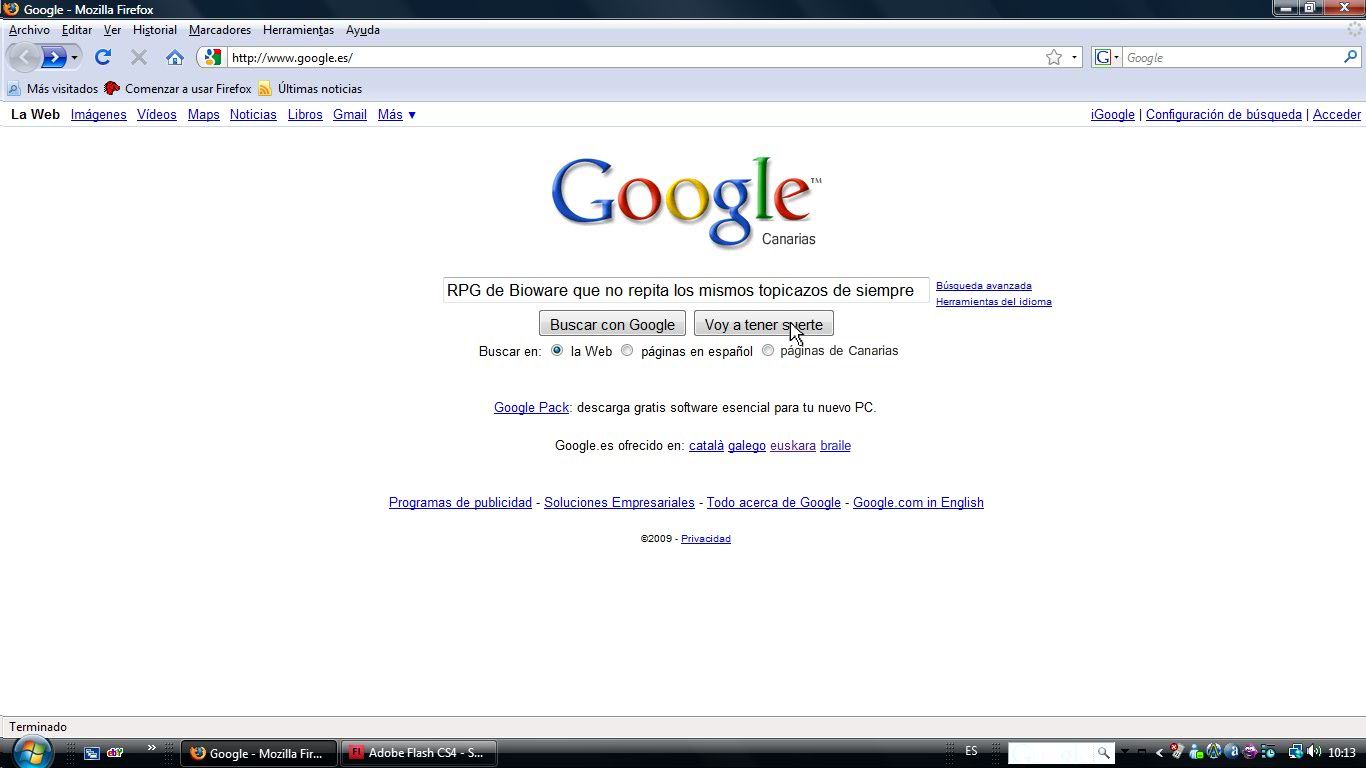Open Configuración de búsqueda link

tap(1224, 115)
